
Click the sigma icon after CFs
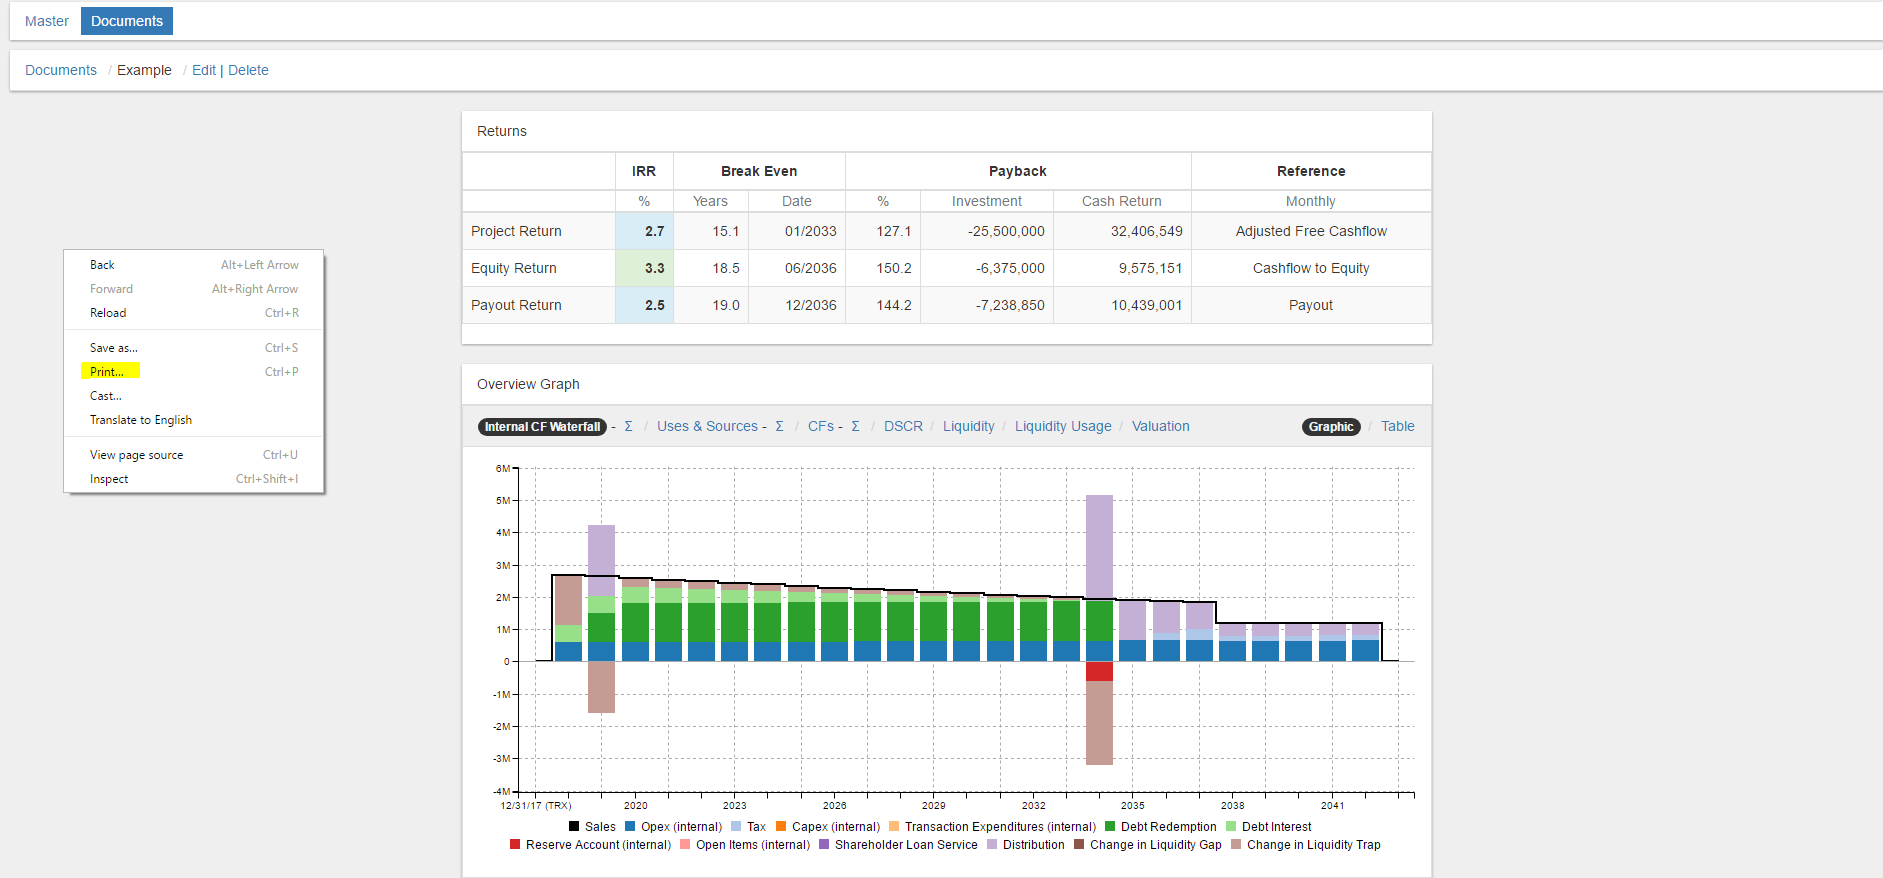pos(855,426)
